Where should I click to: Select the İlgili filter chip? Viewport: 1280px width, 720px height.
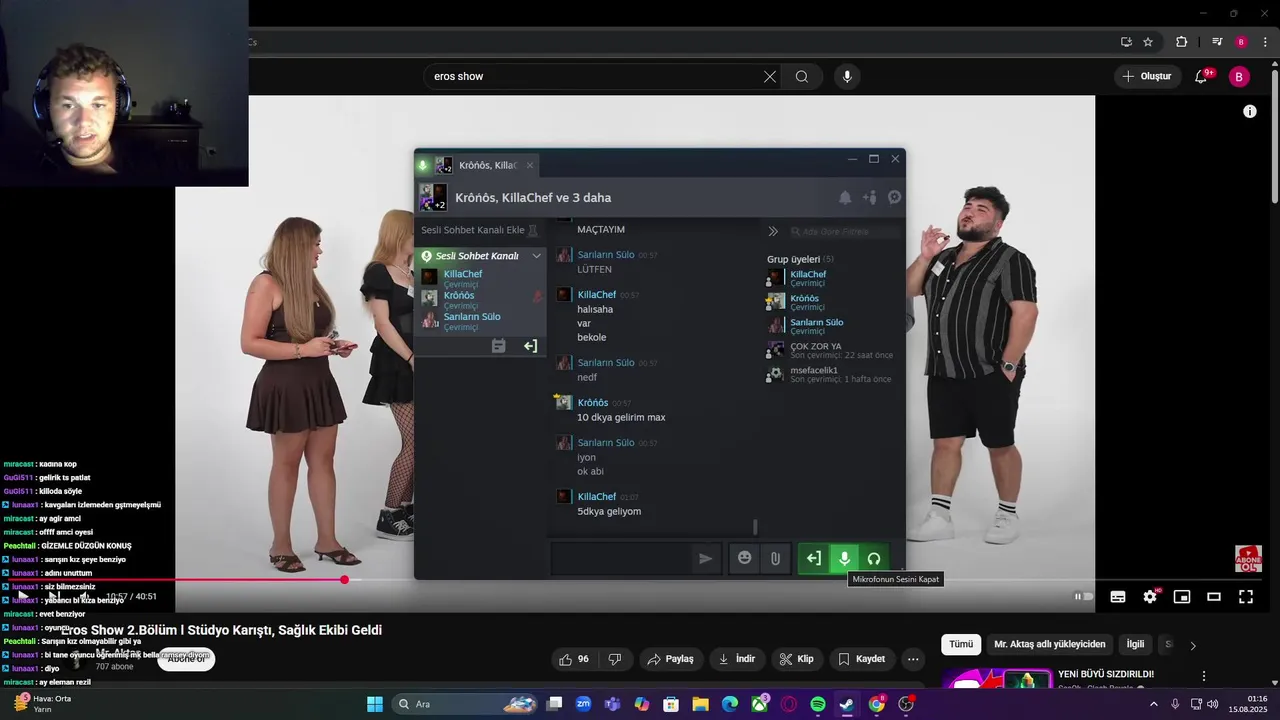[1135, 644]
